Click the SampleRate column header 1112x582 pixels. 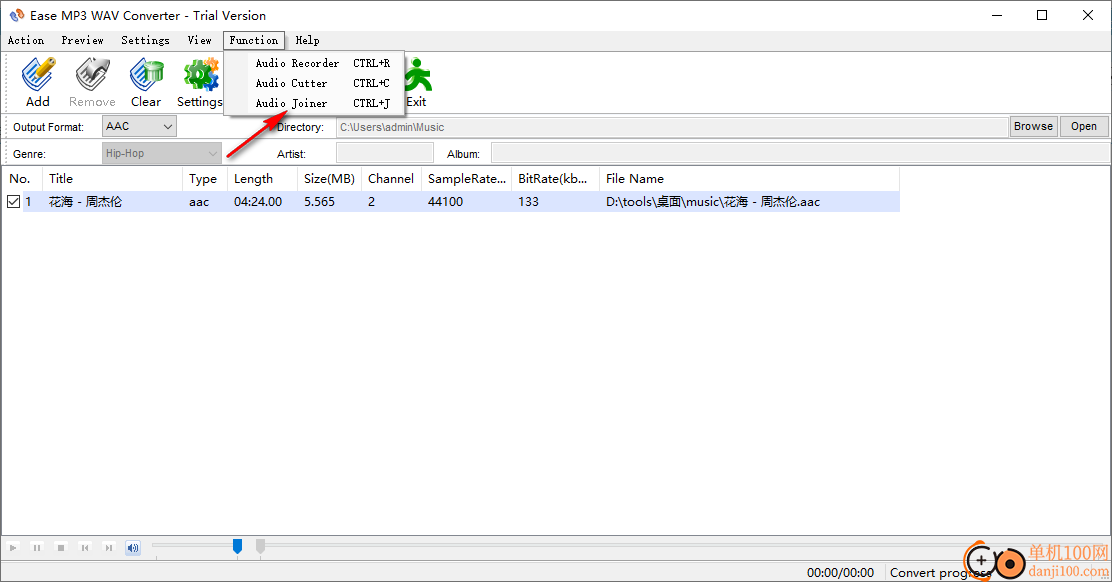467,179
